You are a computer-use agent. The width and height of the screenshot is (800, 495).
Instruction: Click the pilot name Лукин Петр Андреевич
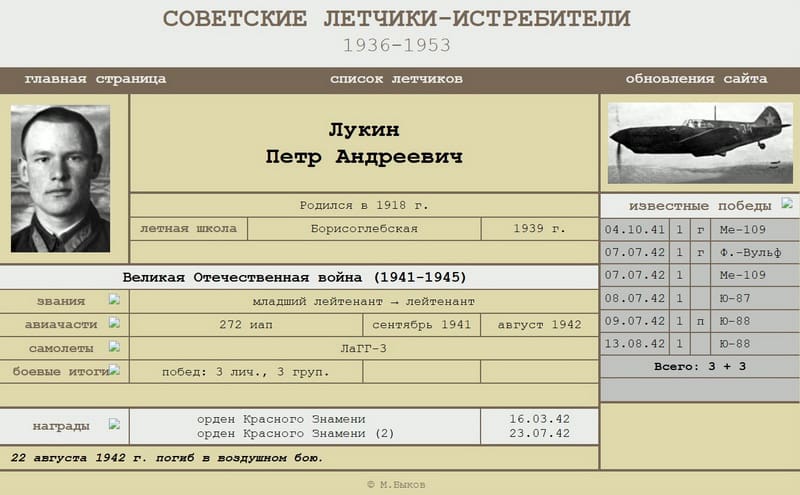(x=364, y=144)
